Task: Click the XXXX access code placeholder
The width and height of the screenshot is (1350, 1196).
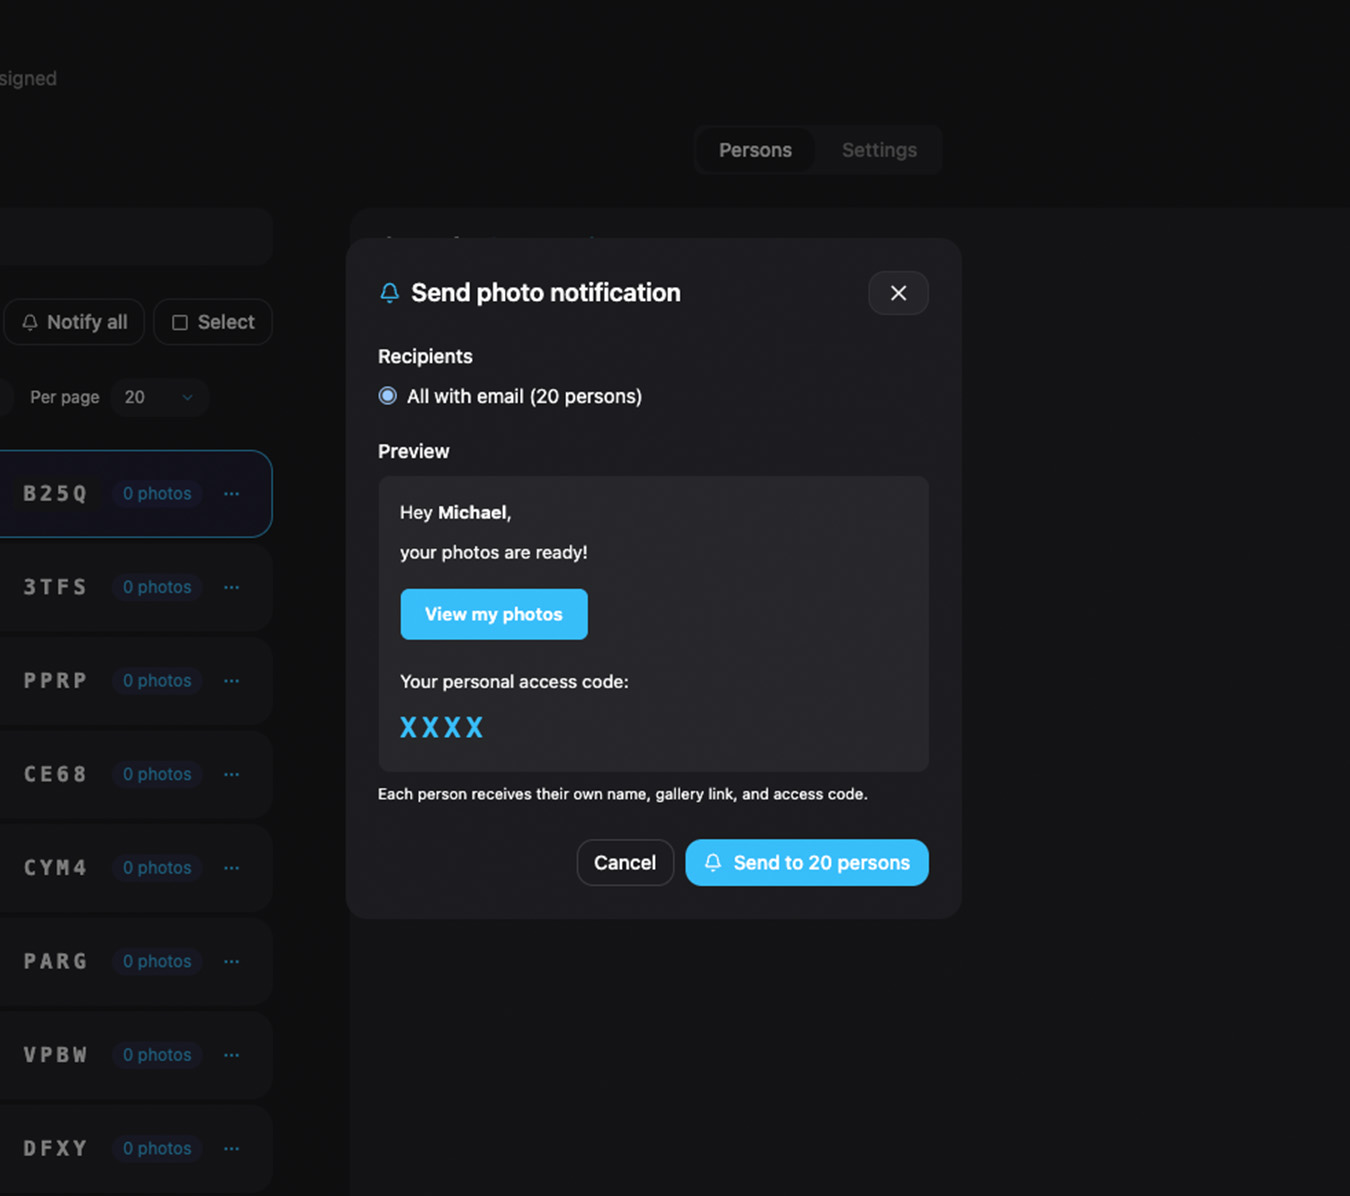Action: pos(442,727)
